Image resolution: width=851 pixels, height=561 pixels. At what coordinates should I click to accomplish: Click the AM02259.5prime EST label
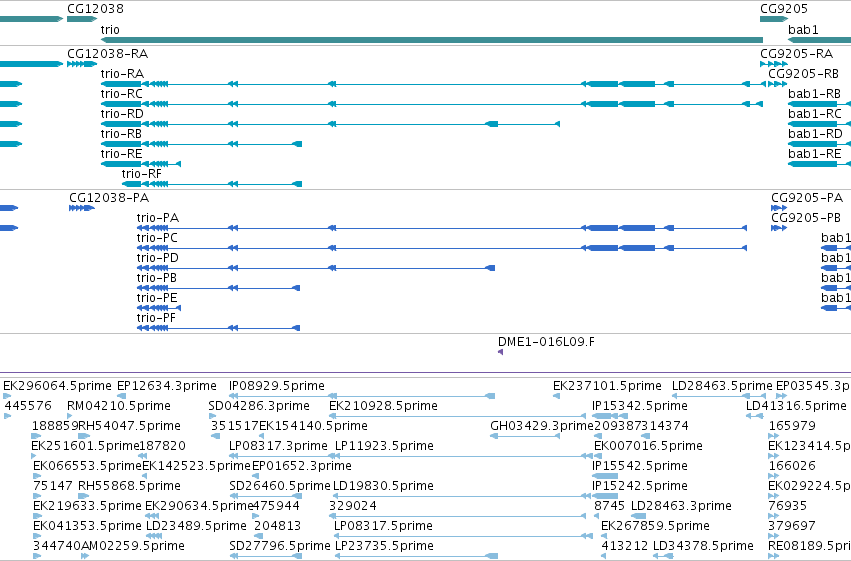pyautogui.click(x=133, y=547)
